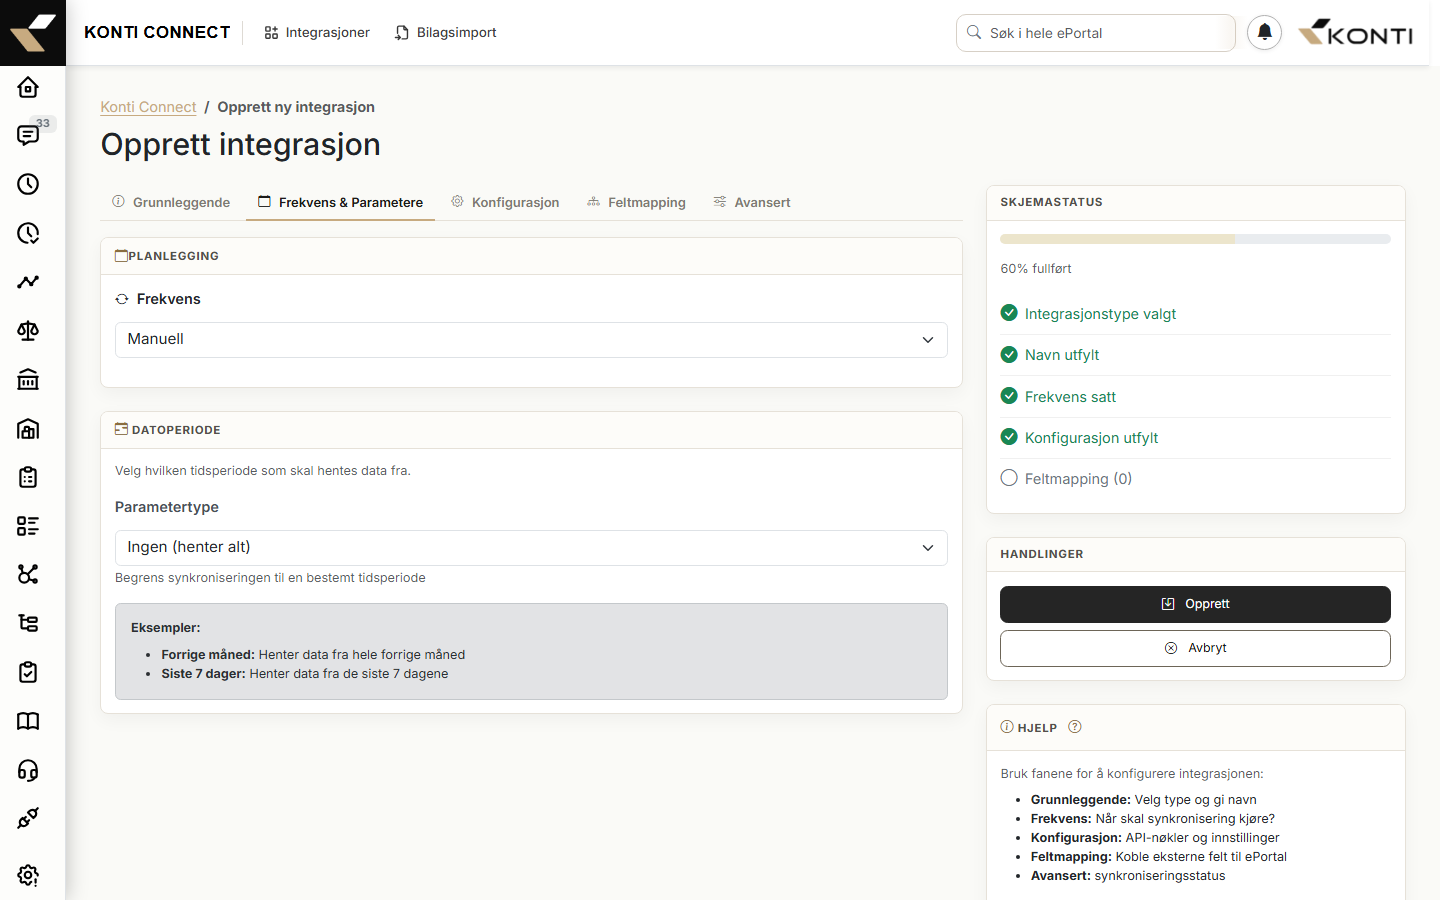Open the bank building sidebar icon

coord(28,380)
